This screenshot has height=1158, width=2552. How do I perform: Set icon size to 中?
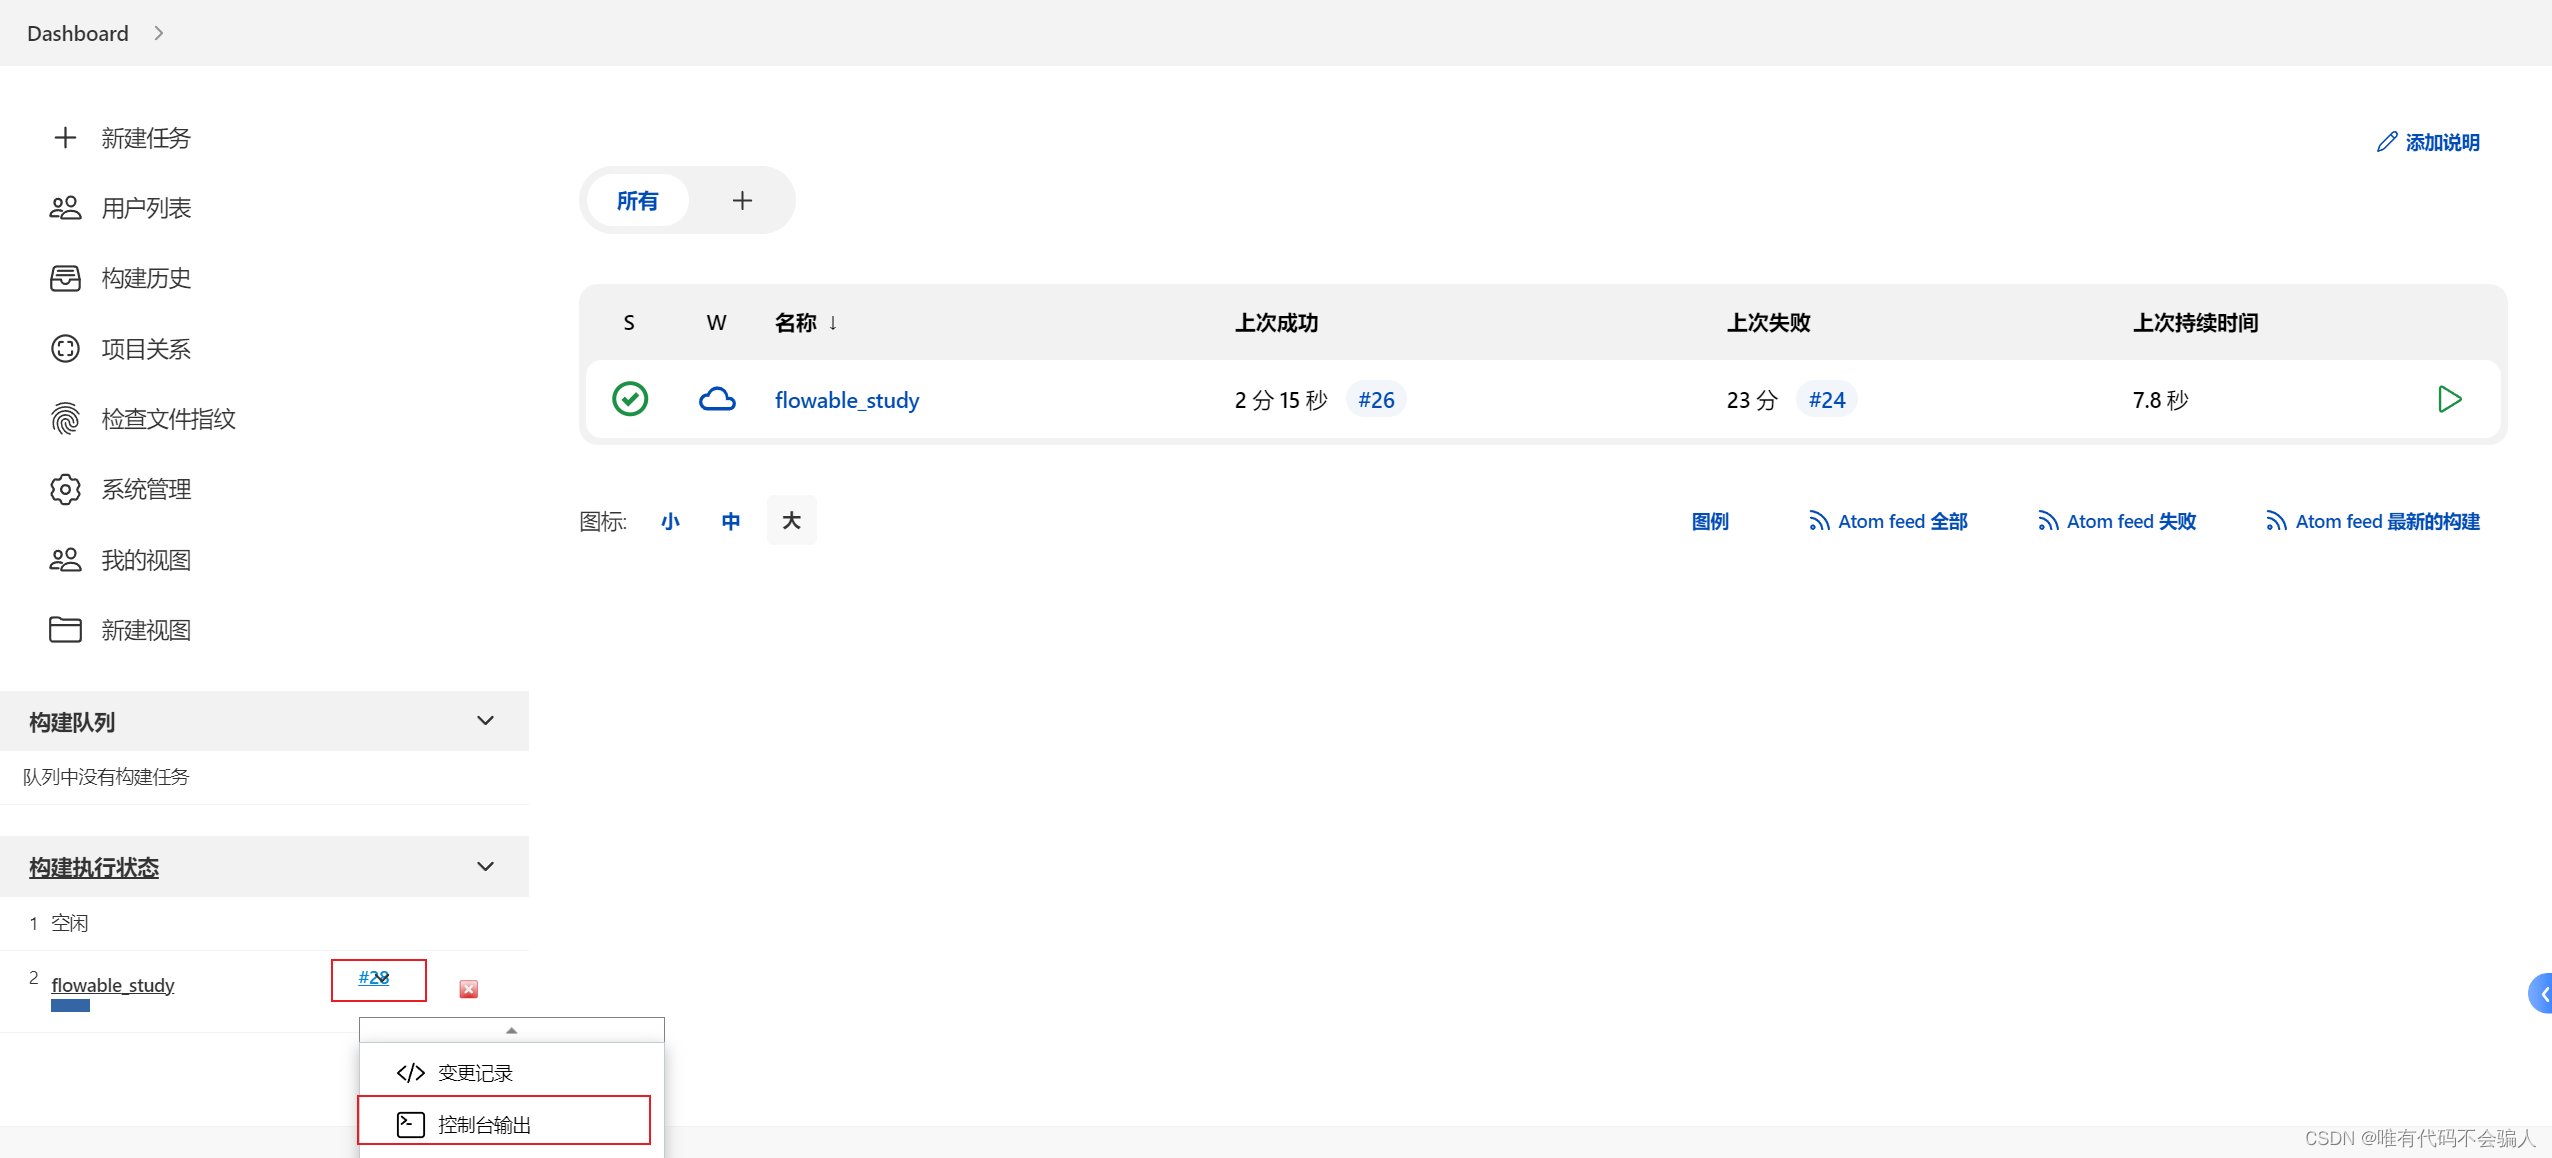pyautogui.click(x=731, y=521)
